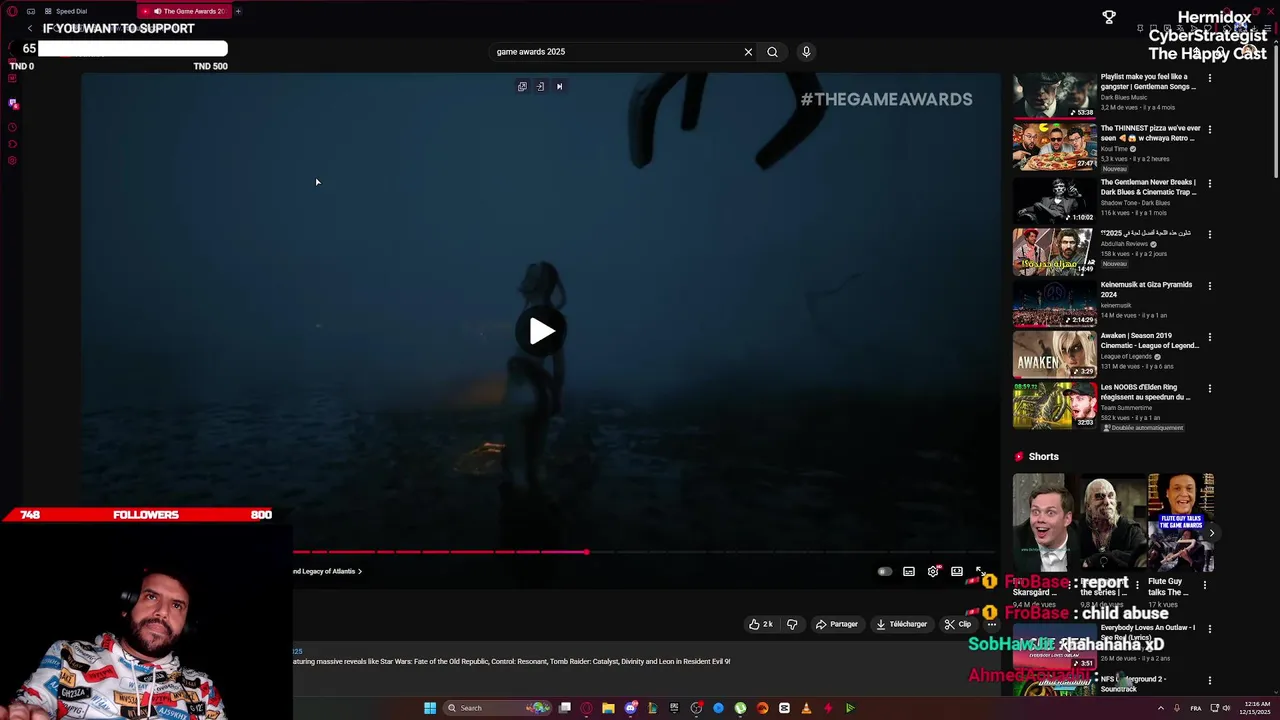The height and width of the screenshot is (720, 1280).
Task: Open the Awaken Season 2019 thumbnail
Action: [1054, 352]
